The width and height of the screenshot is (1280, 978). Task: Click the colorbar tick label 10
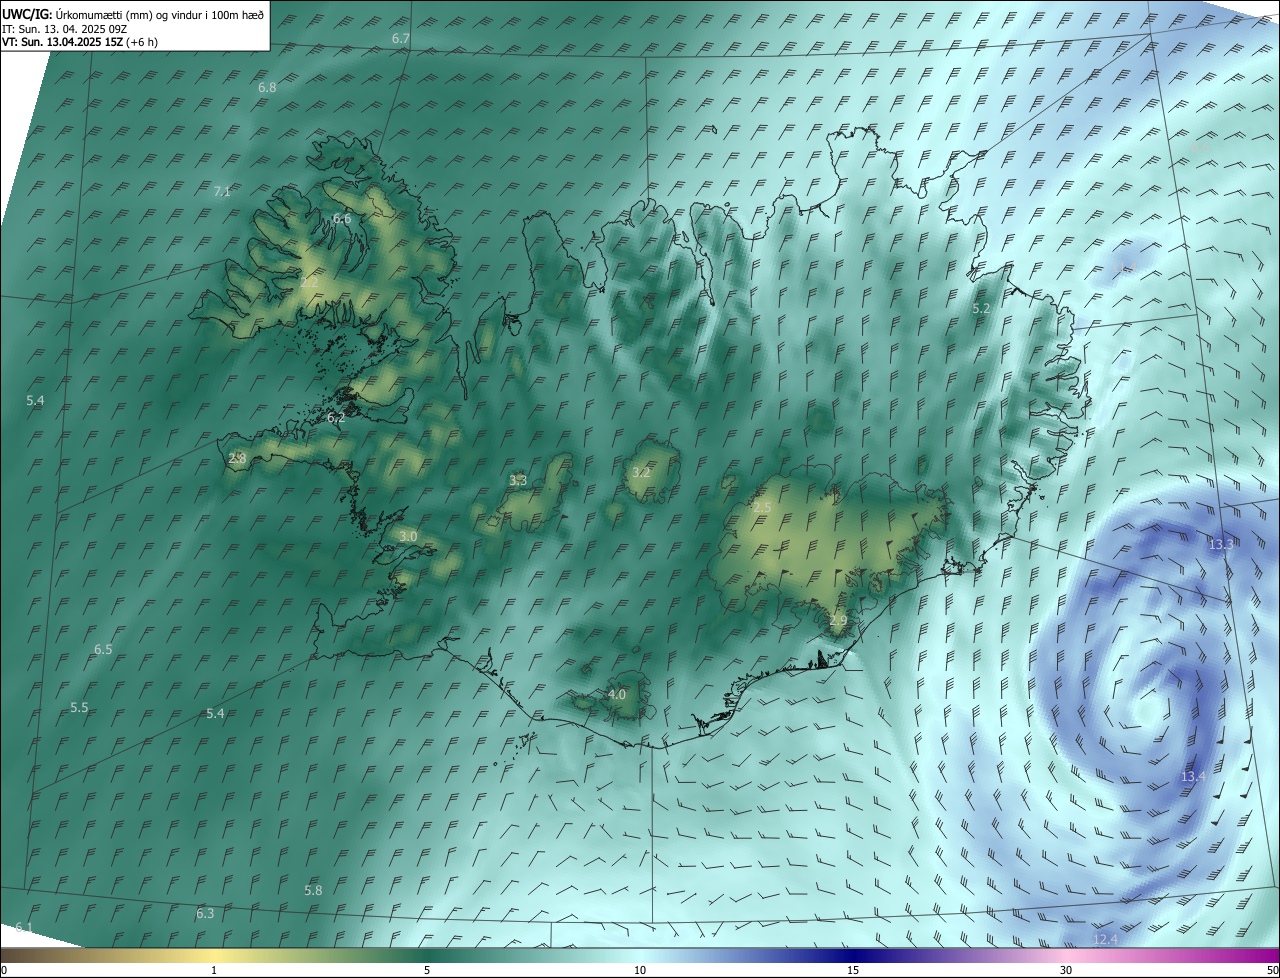[x=640, y=971]
